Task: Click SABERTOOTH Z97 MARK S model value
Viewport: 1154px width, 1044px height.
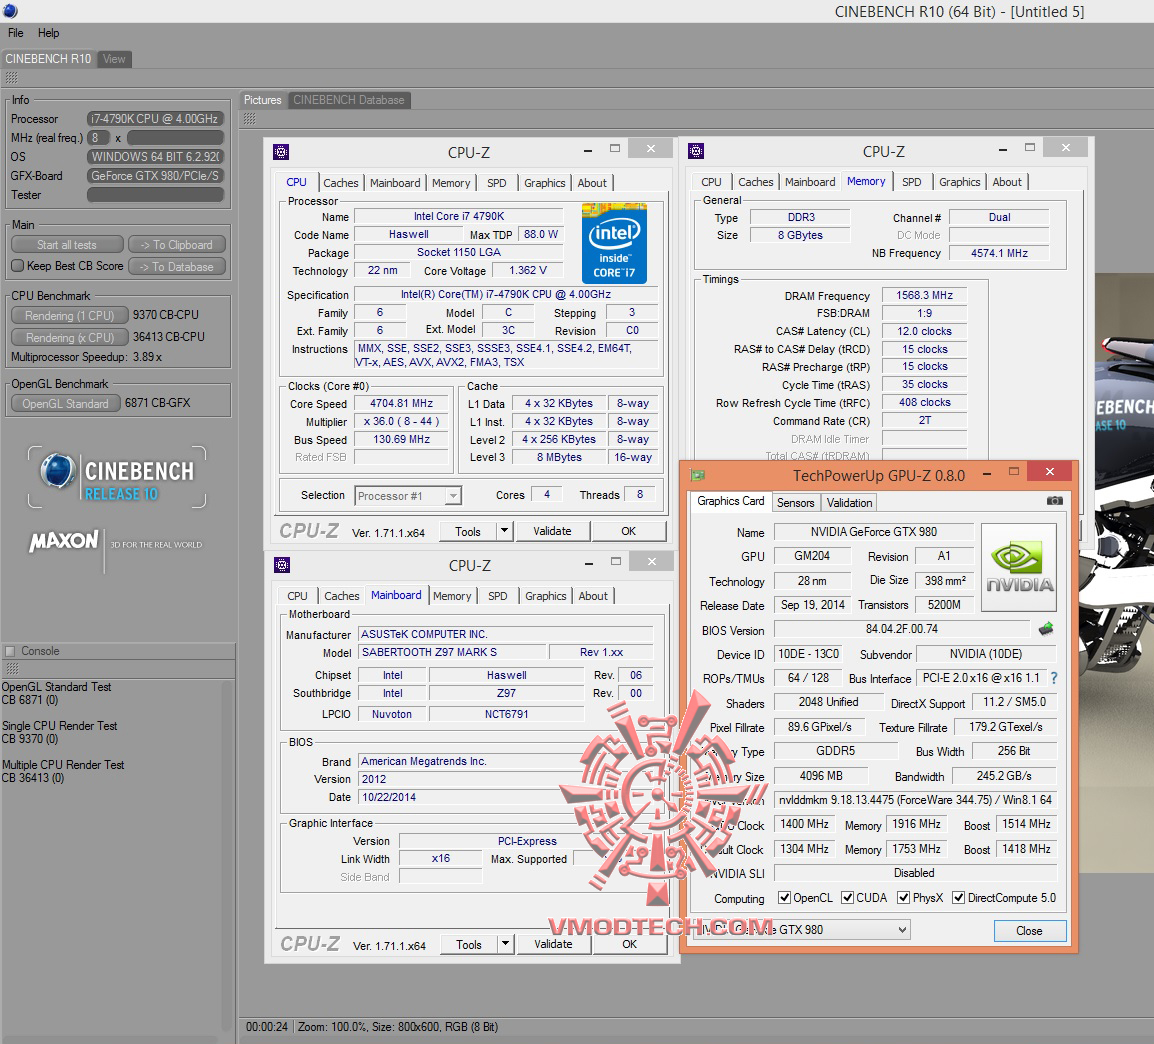Action: point(453,653)
